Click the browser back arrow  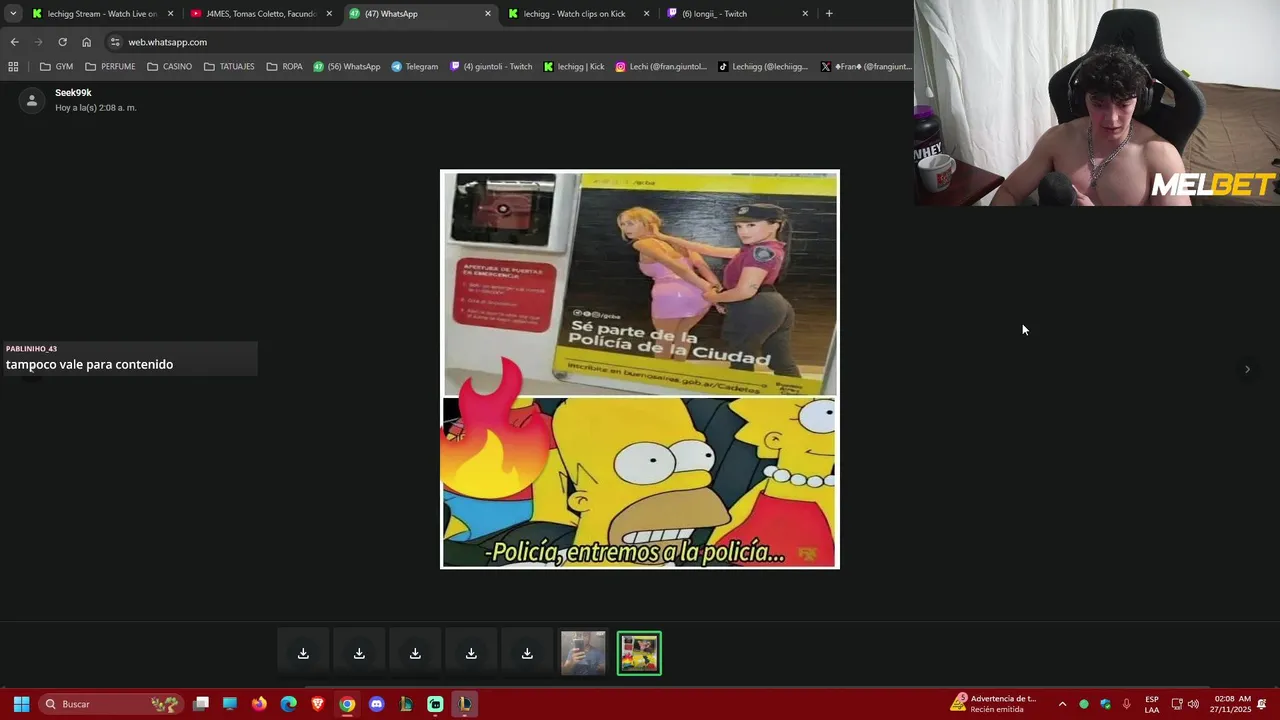point(14,42)
